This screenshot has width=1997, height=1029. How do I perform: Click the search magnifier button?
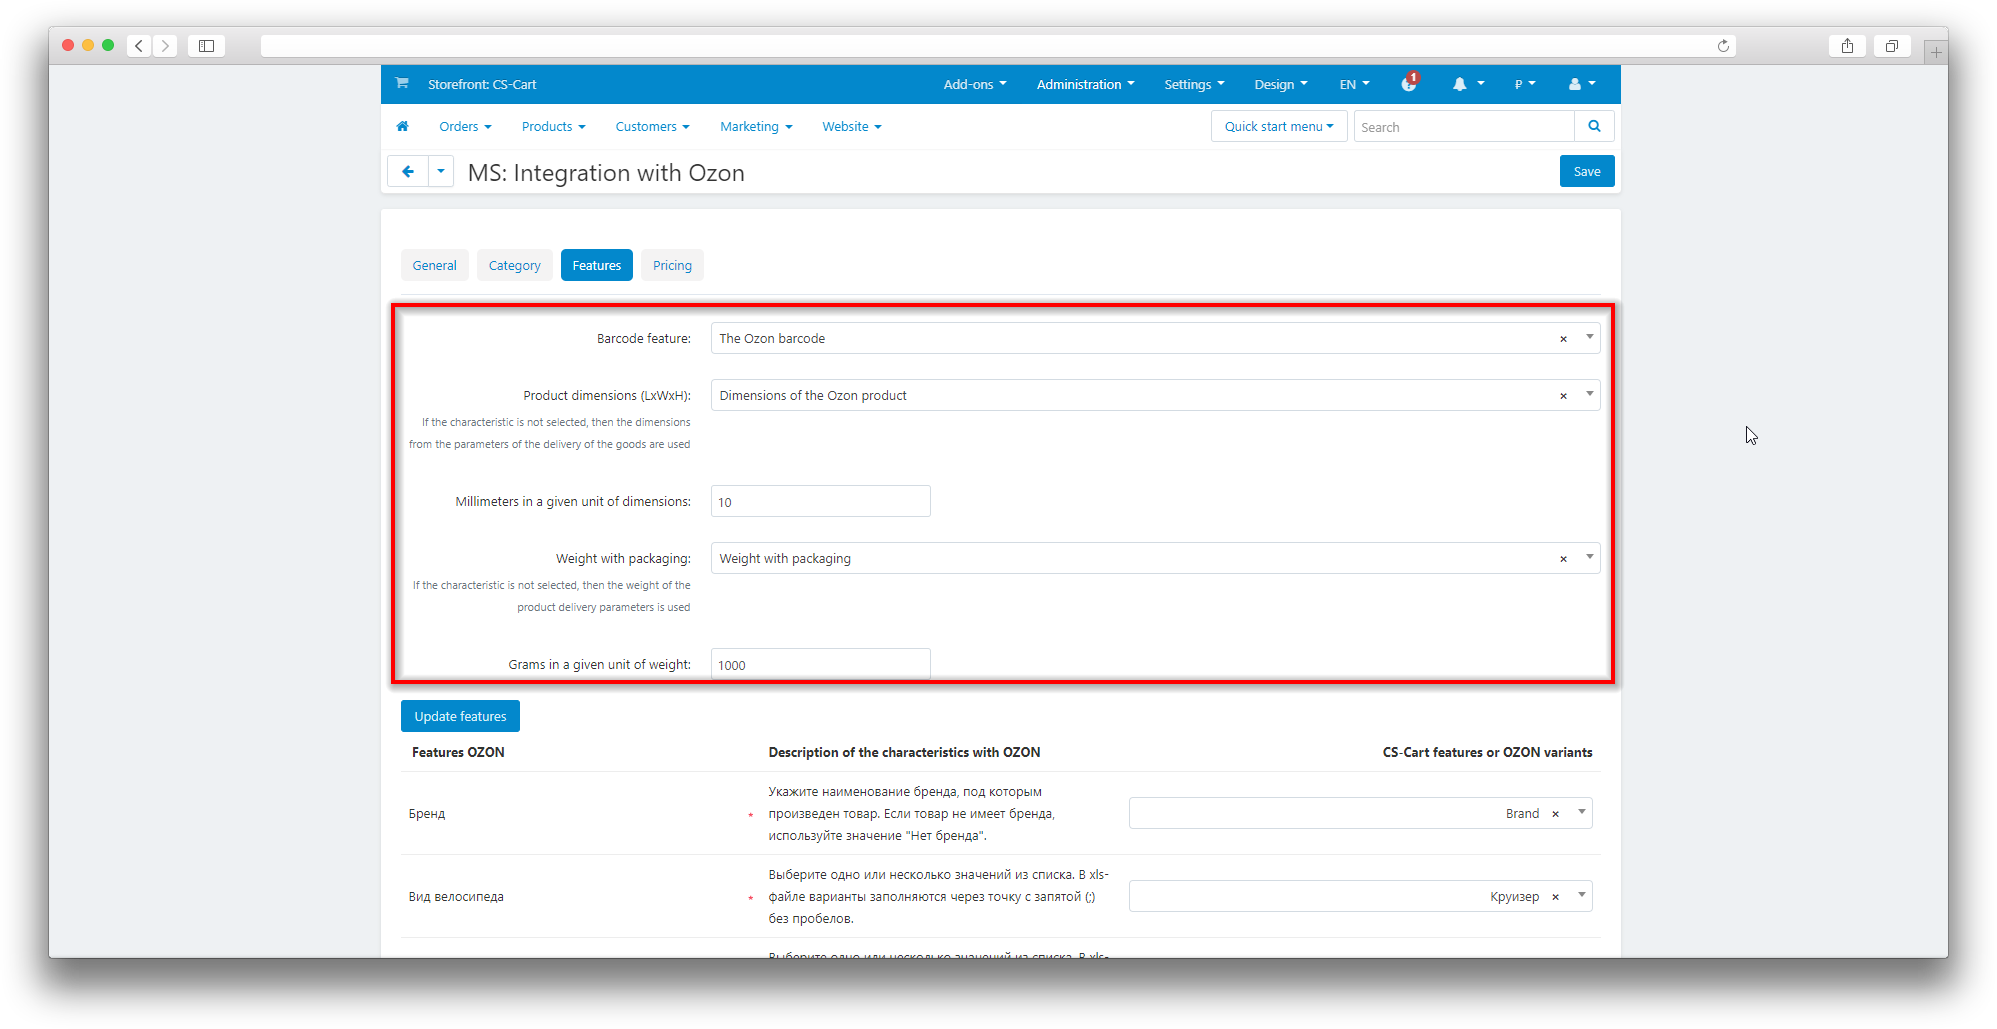(x=1594, y=127)
